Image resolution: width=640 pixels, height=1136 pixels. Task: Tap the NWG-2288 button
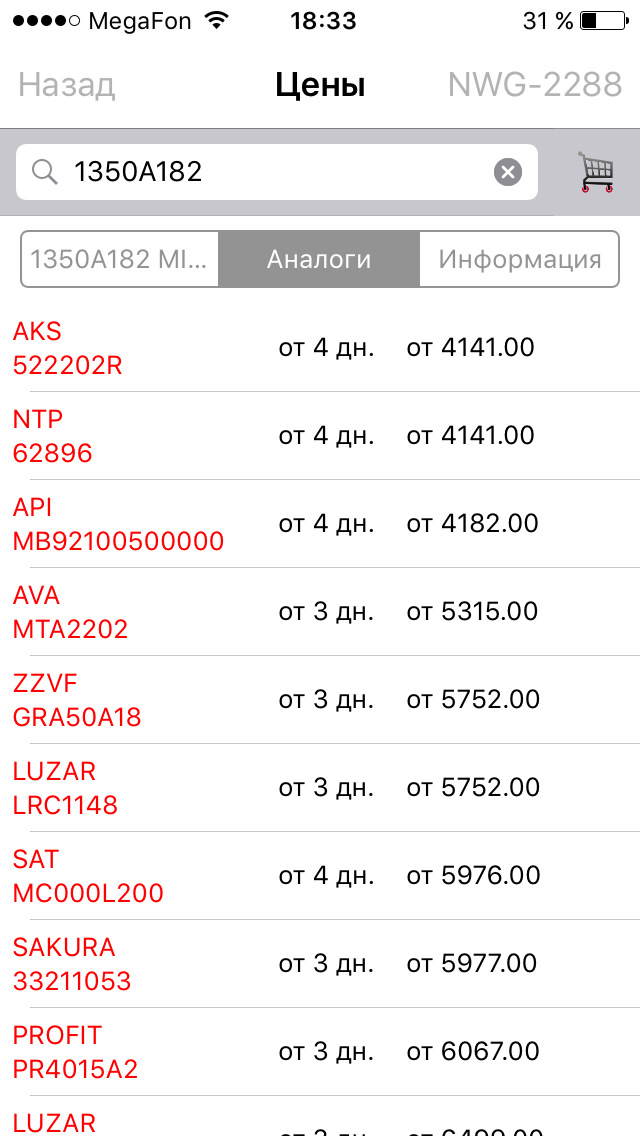coord(535,86)
